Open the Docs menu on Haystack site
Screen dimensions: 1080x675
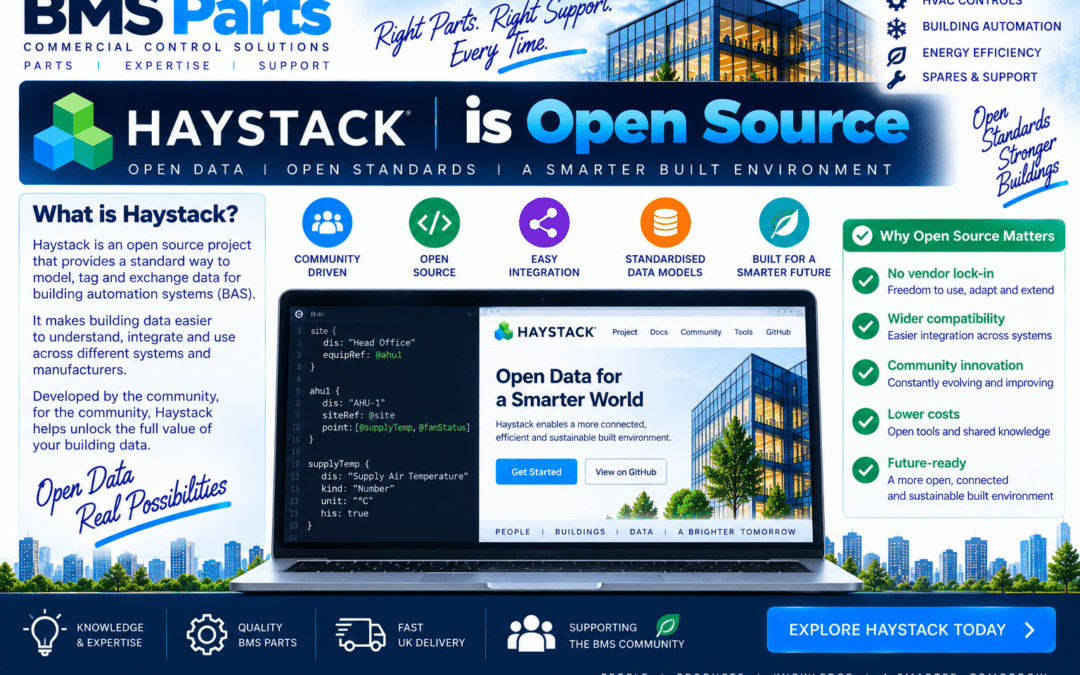click(659, 332)
